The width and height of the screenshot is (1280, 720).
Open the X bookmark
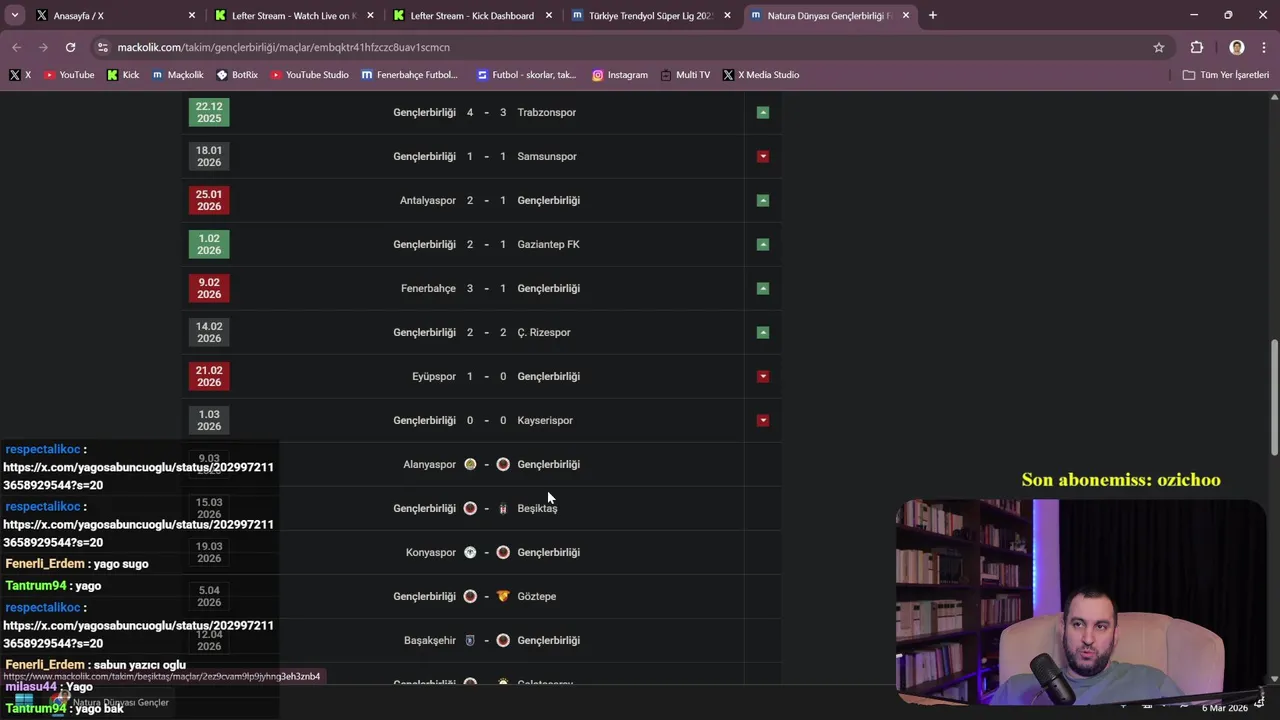[x=20, y=75]
